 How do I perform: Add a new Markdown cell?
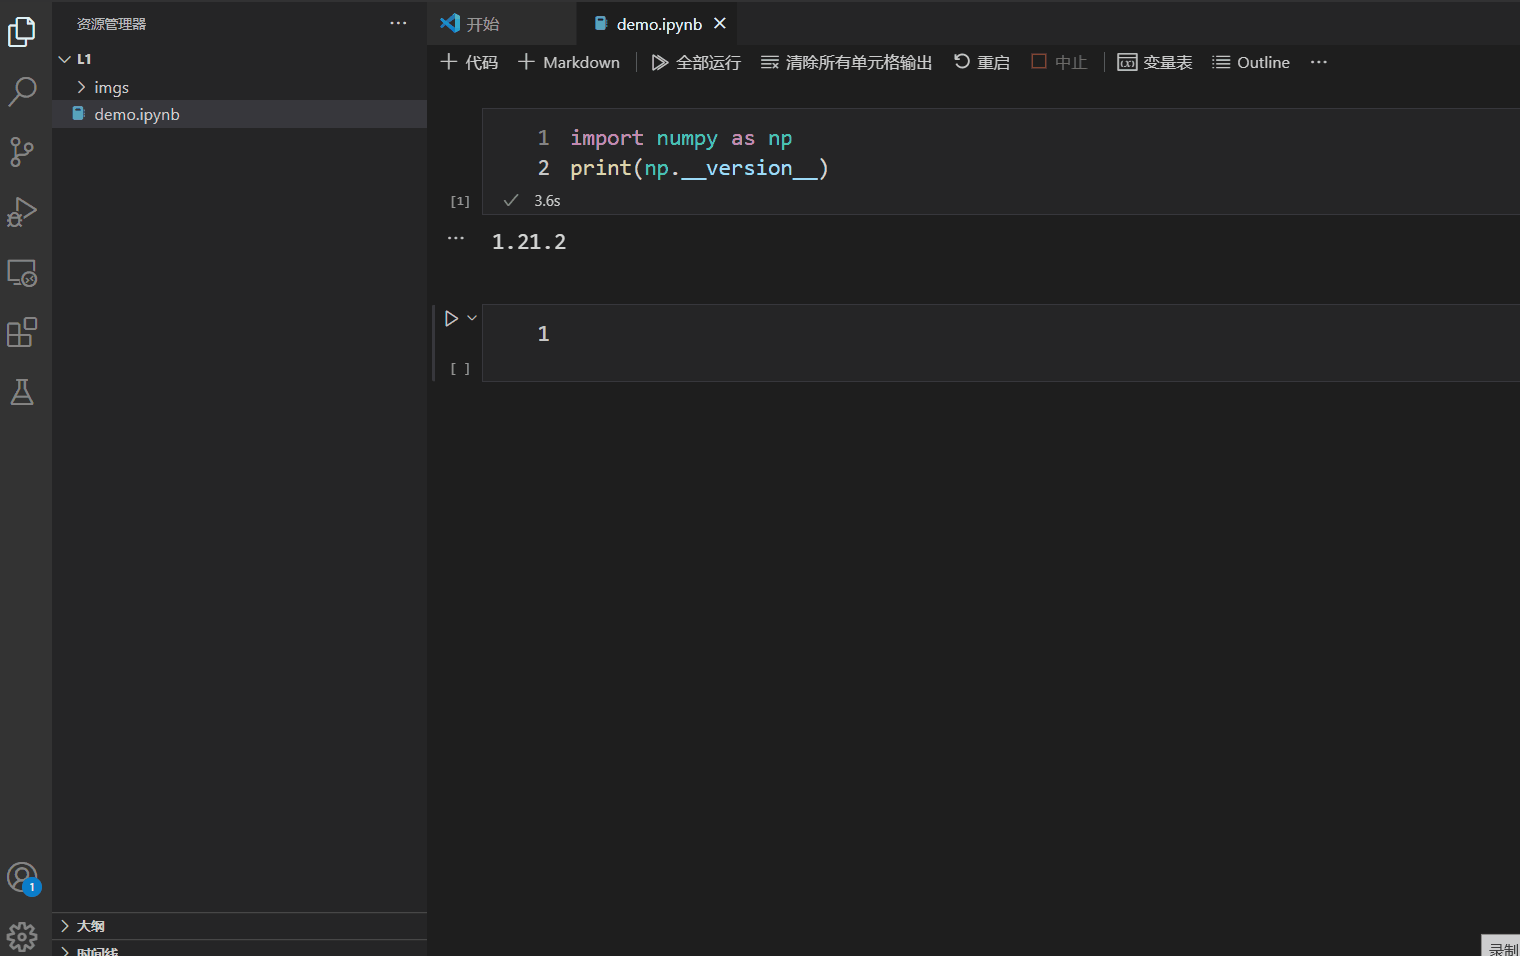click(x=569, y=62)
